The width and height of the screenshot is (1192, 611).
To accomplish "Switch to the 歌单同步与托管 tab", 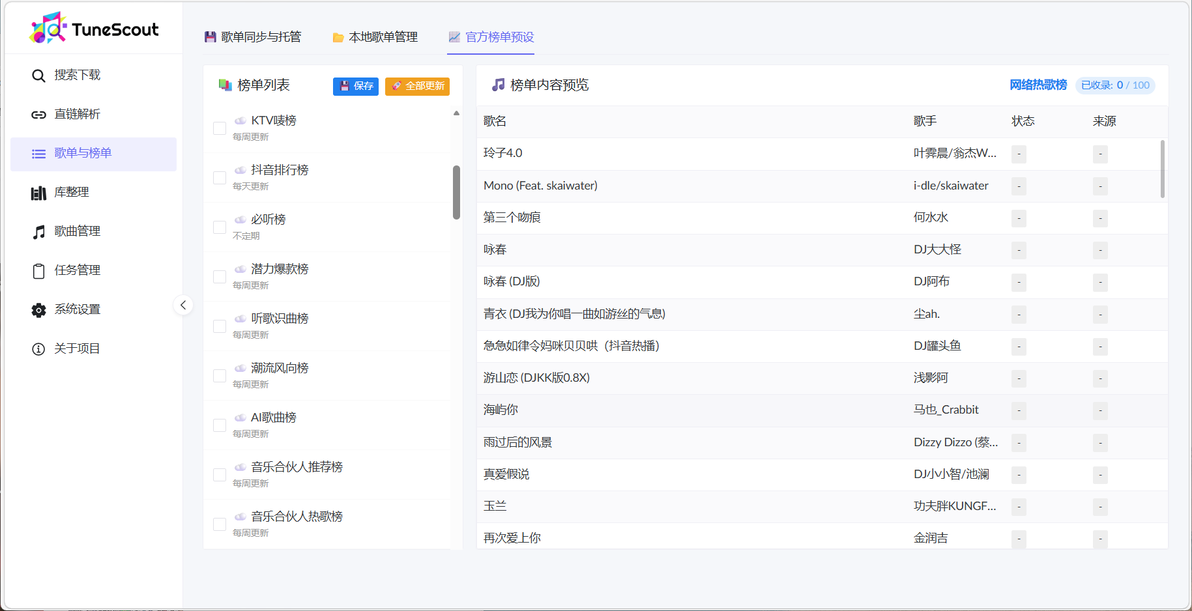I will point(253,36).
